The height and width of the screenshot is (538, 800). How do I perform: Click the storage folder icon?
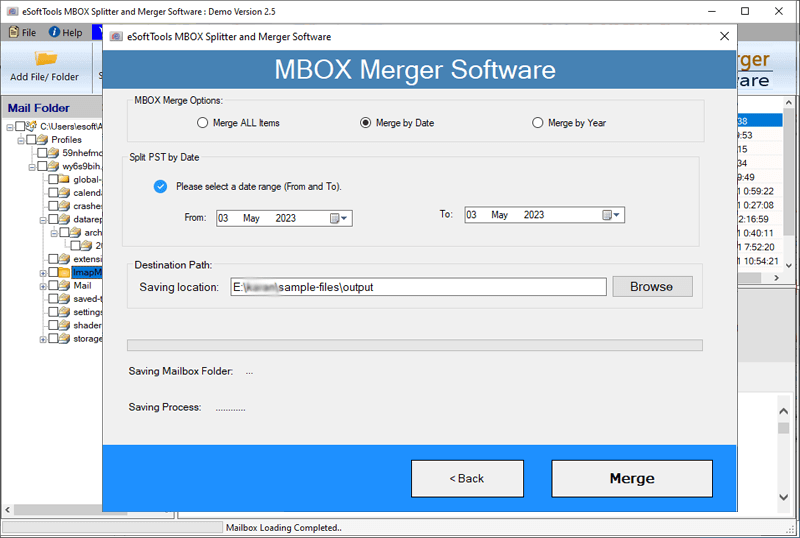click(x=64, y=338)
